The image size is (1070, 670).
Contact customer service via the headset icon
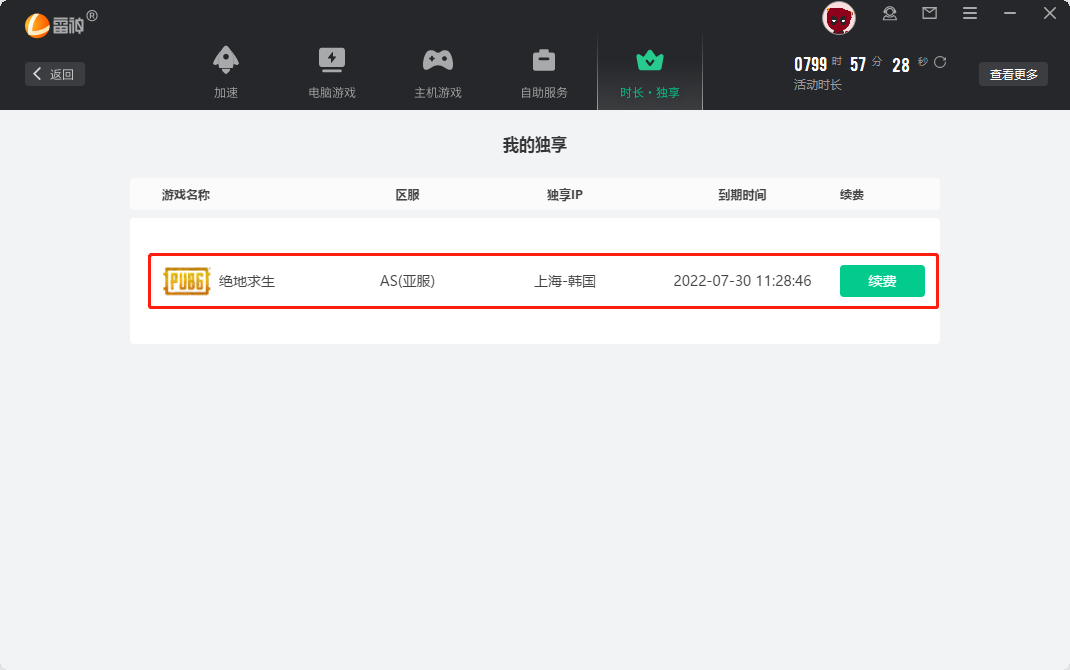click(890, 14)
